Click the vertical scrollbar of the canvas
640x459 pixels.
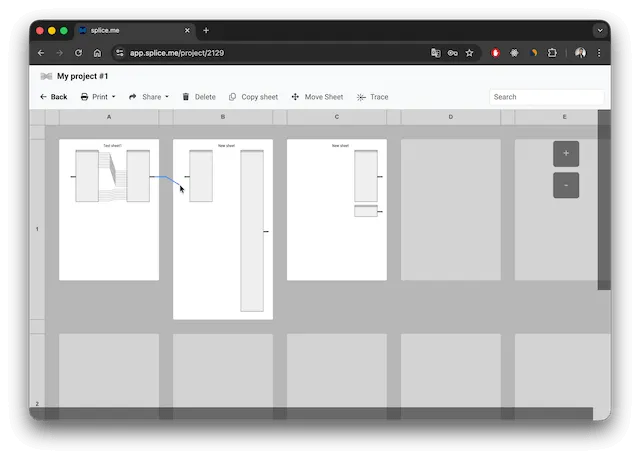point(604,200)
